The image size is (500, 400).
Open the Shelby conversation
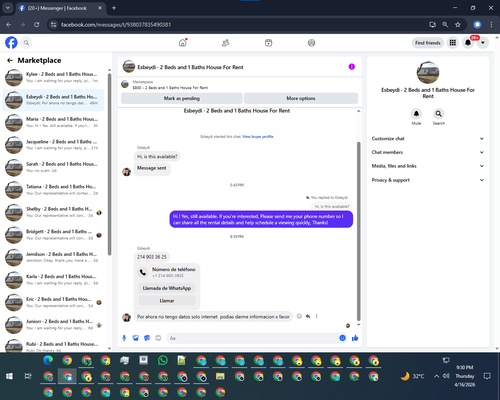(x=53, y=212)
